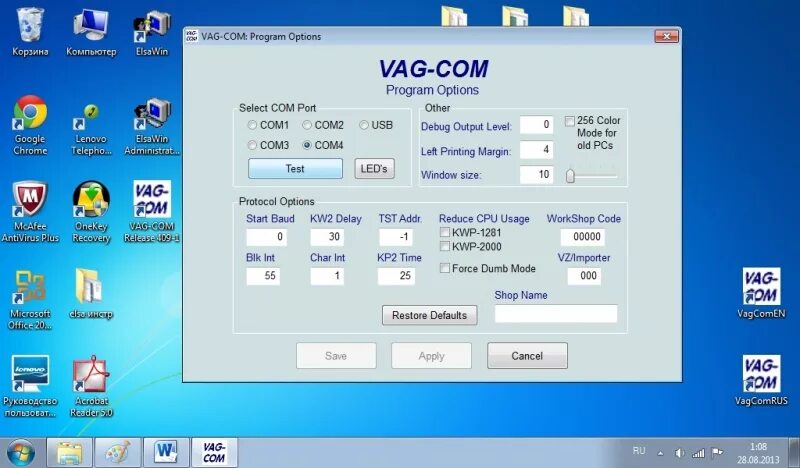Click the KP2 Time input field
This screenshot has width=800, height=468.
396,276
